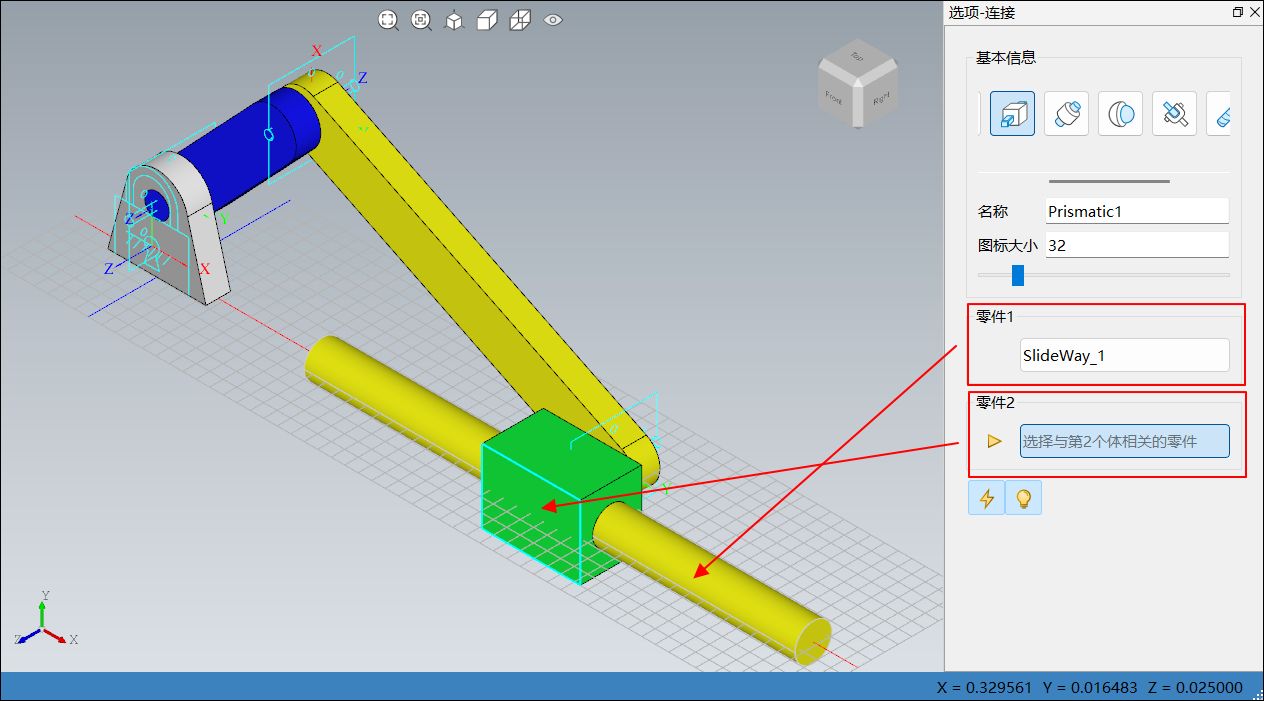Click the partially hidden joint icon at right

click(1220, 114)
